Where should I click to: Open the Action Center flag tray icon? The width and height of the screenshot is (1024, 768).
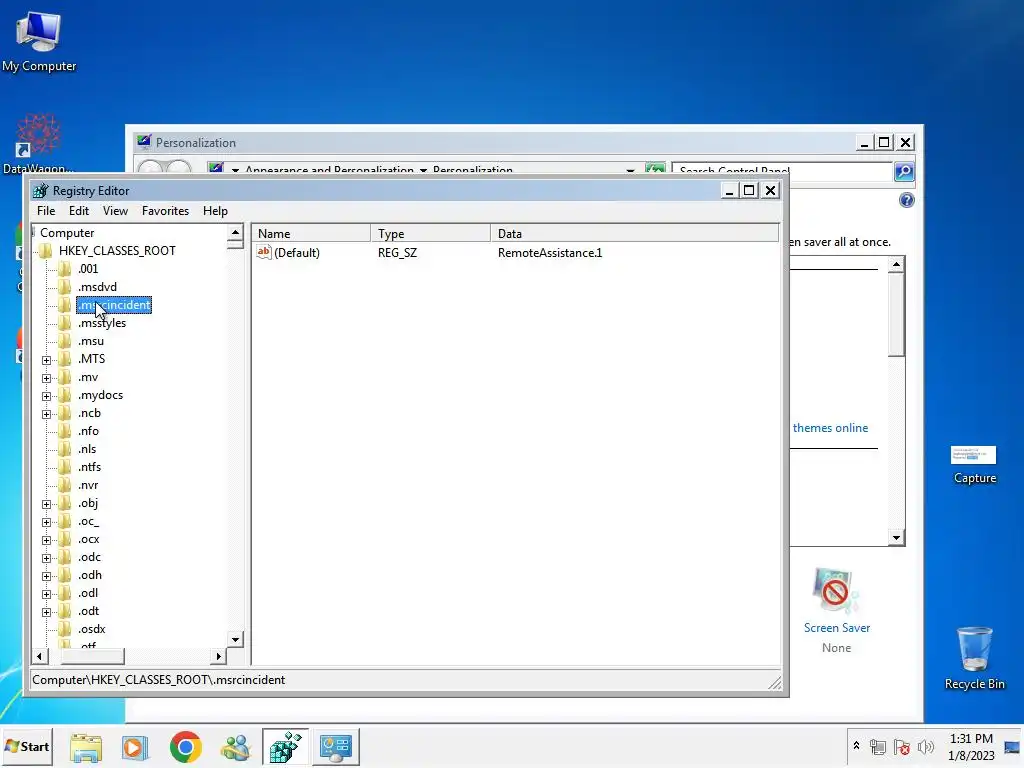902,746
